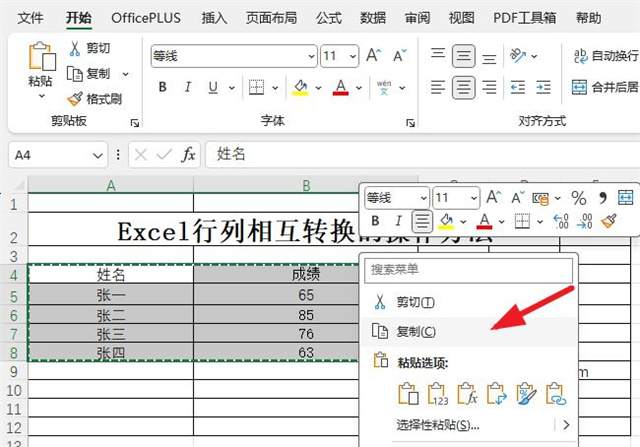The image size is (640, 447).
Task: Open the ribbon font size dropdown 11
Action: (353, 56)
